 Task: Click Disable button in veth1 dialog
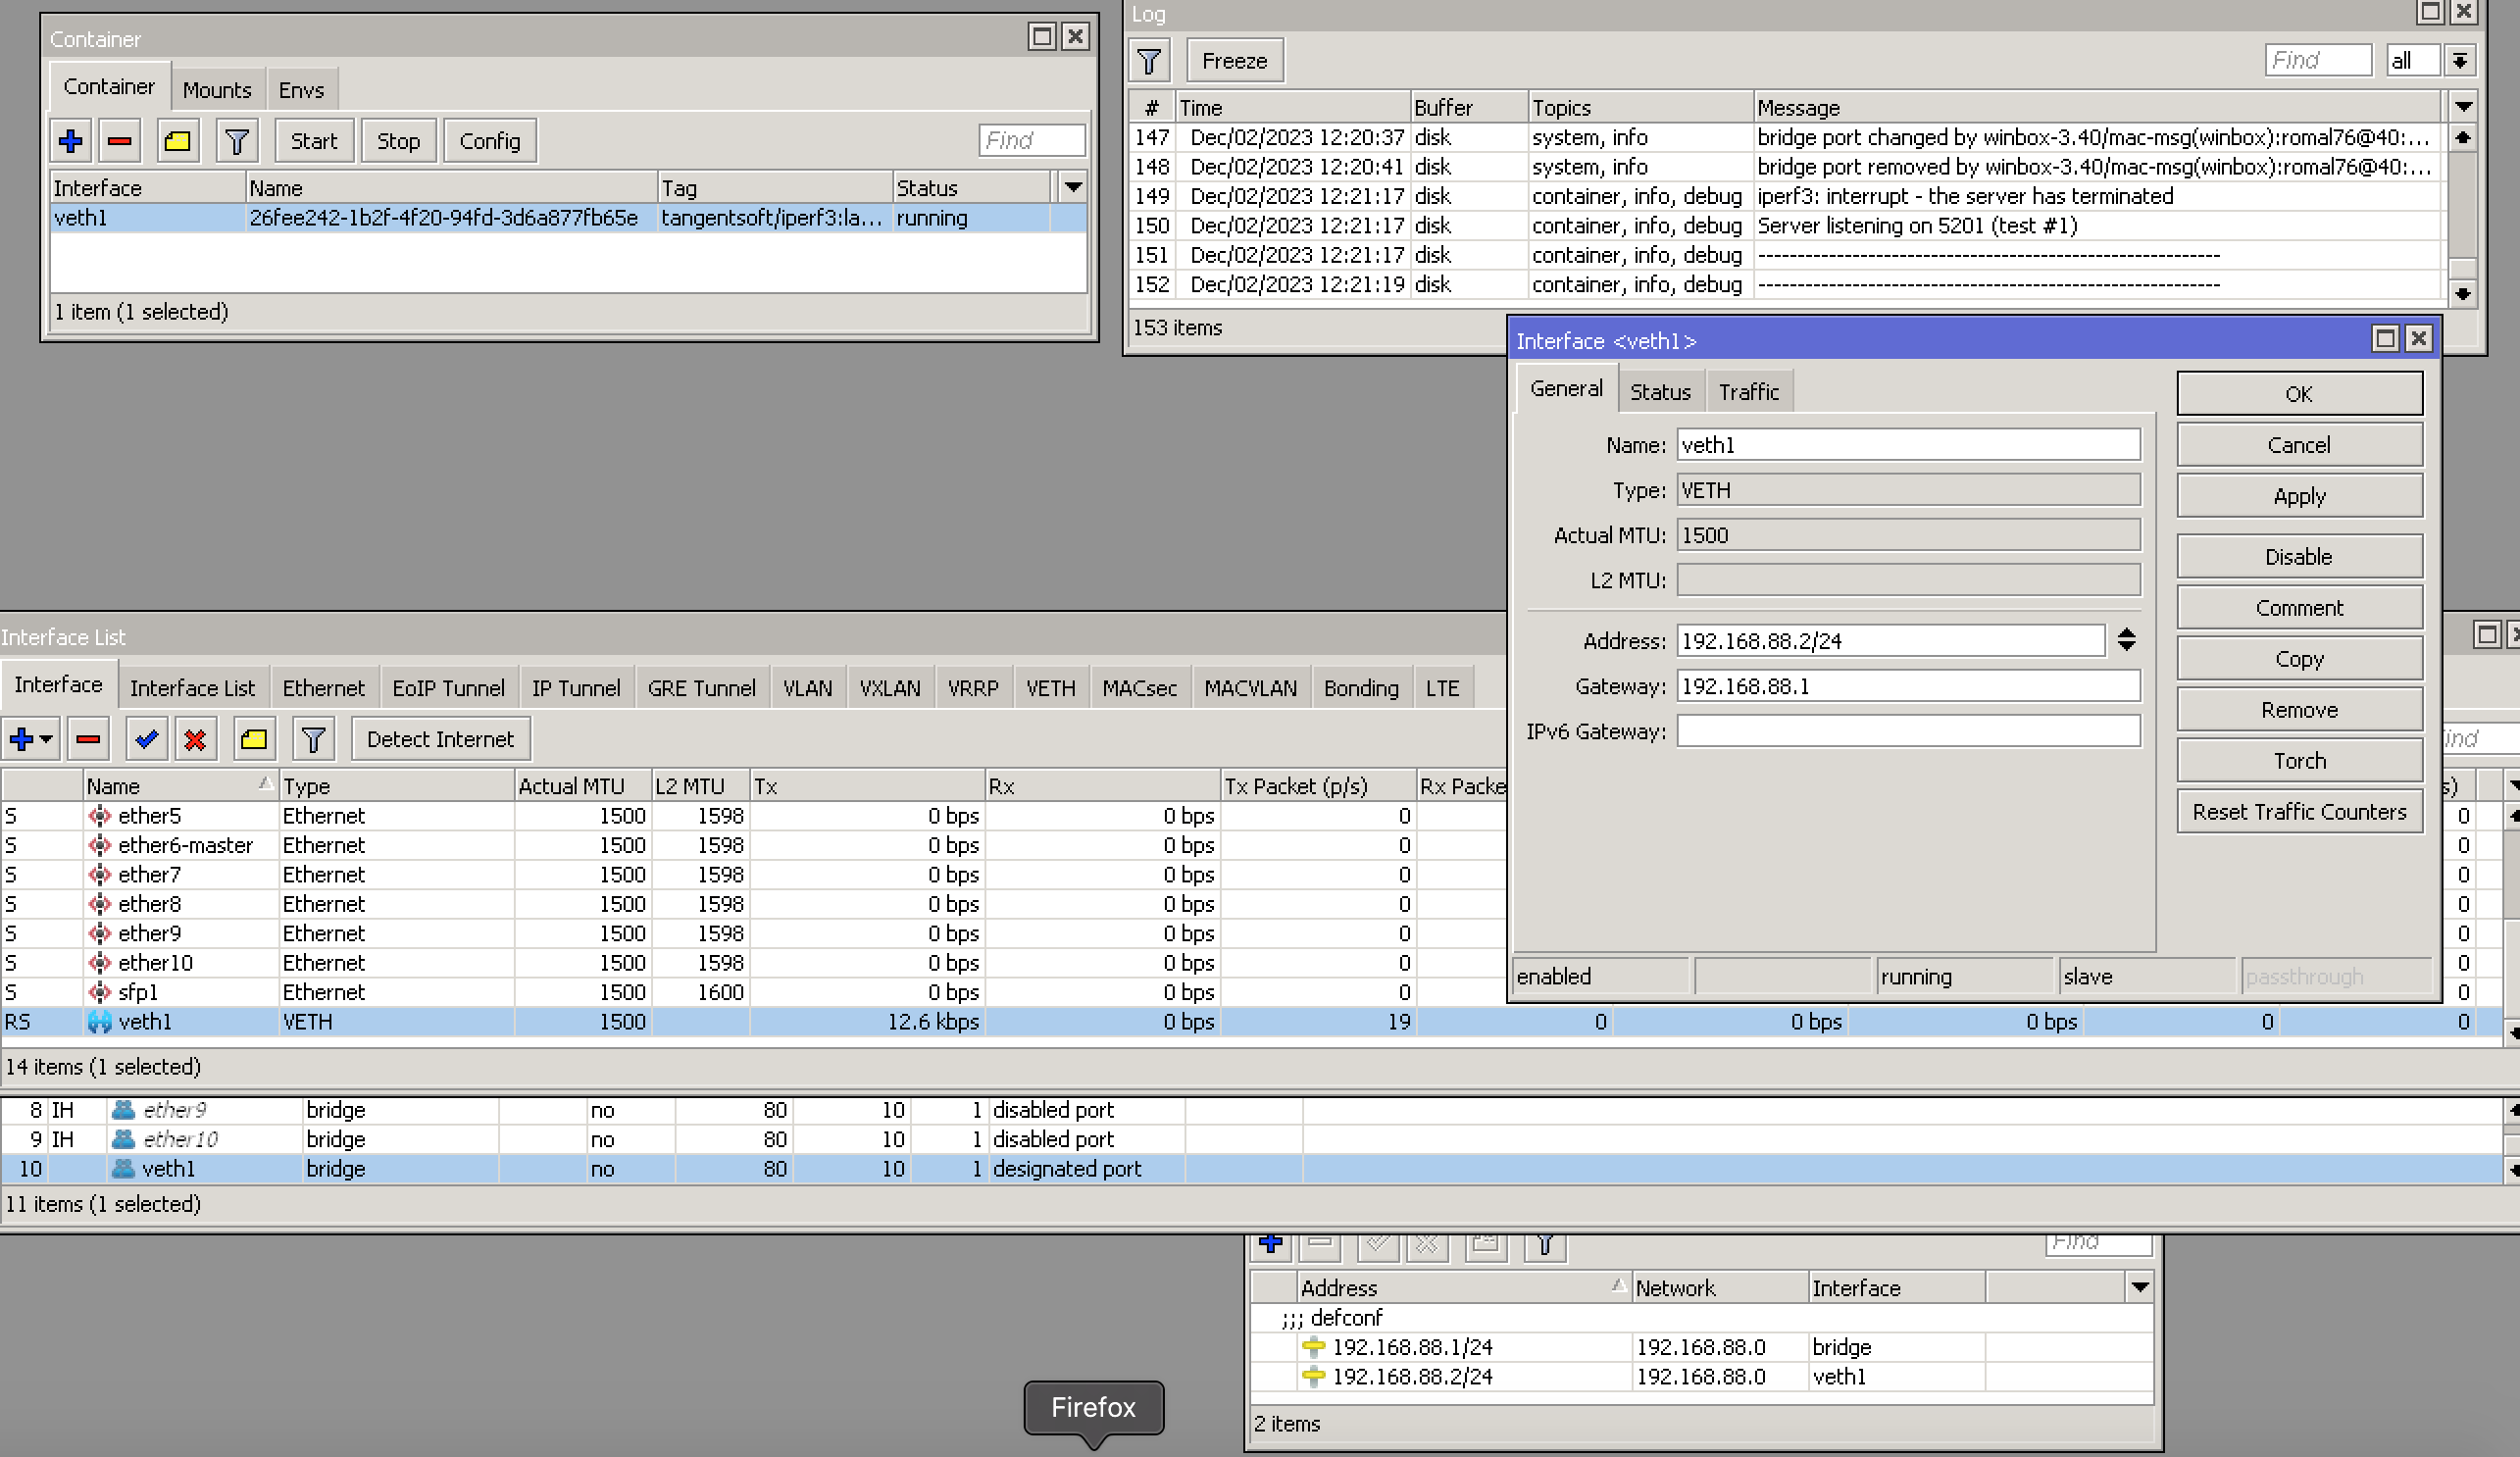tap(2299, 557)
